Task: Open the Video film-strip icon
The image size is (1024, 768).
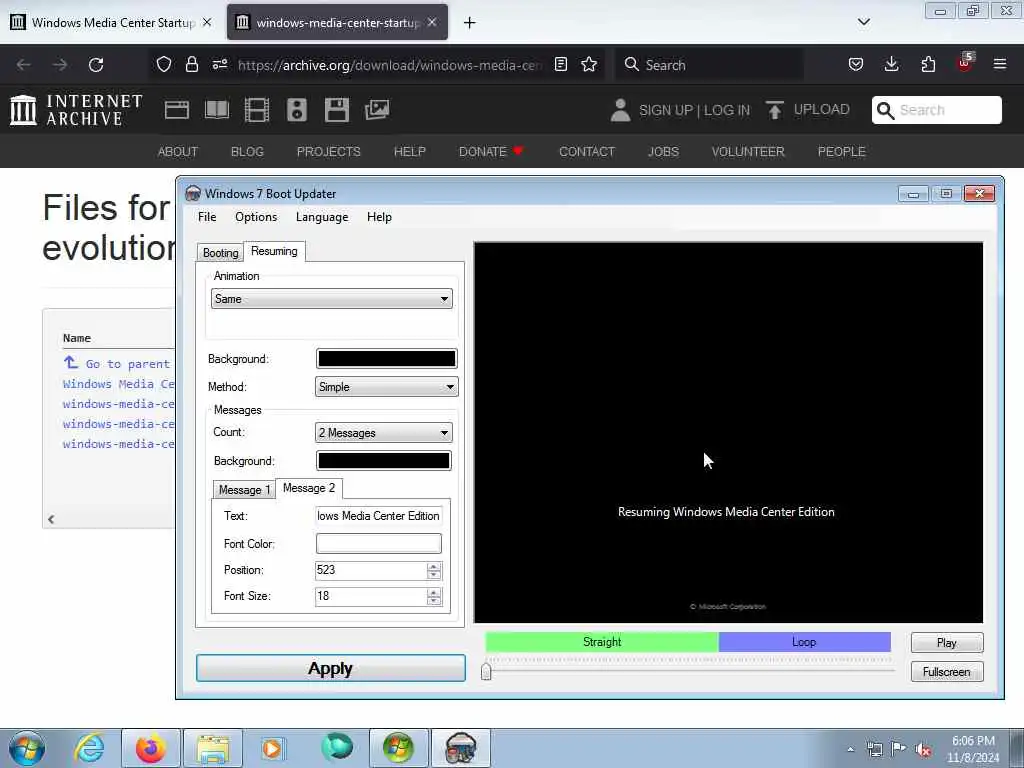Action: click(257, 110)
